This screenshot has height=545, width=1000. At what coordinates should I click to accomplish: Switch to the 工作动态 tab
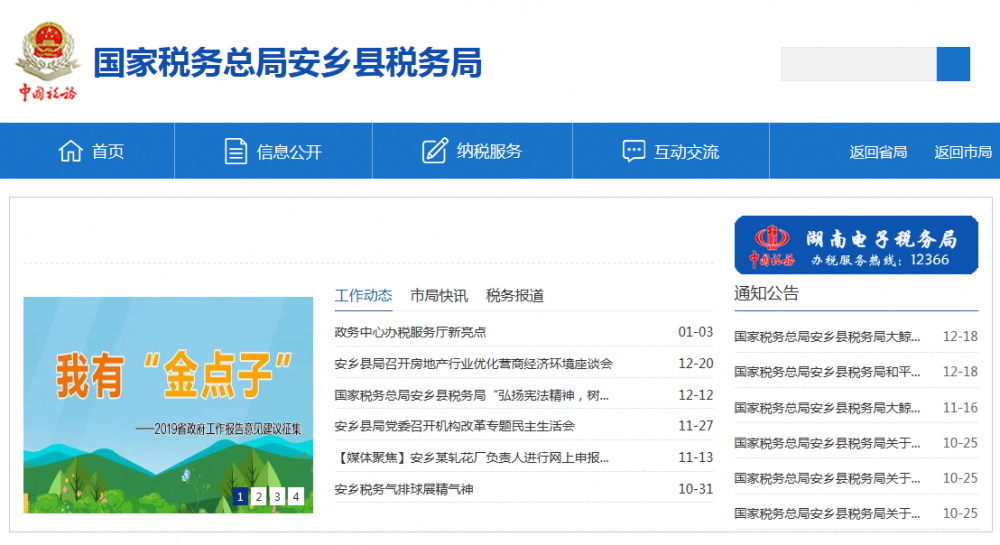[x=364, y=296]
